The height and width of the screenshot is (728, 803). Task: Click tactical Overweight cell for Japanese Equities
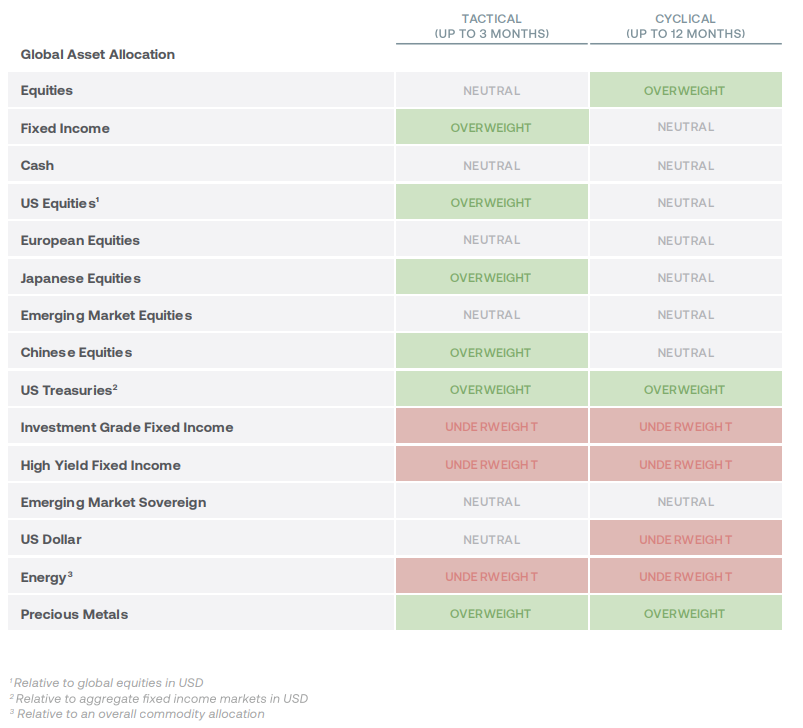(x=491, y=278)
